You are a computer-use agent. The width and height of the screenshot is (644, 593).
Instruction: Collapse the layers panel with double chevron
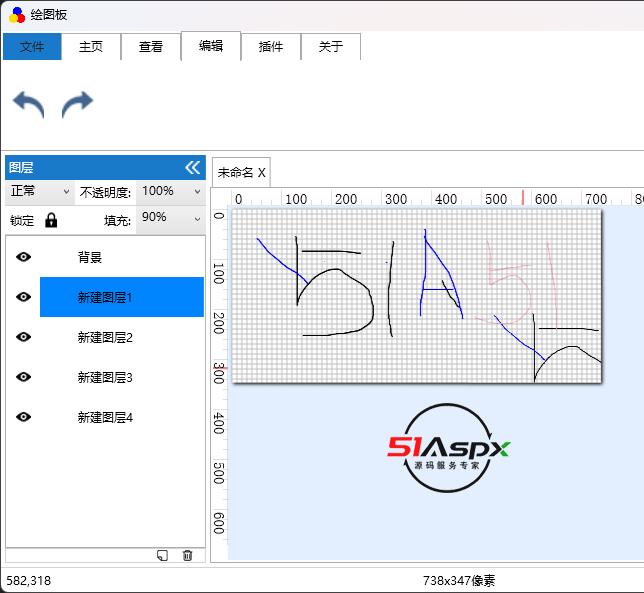click(x=193, y=167)
